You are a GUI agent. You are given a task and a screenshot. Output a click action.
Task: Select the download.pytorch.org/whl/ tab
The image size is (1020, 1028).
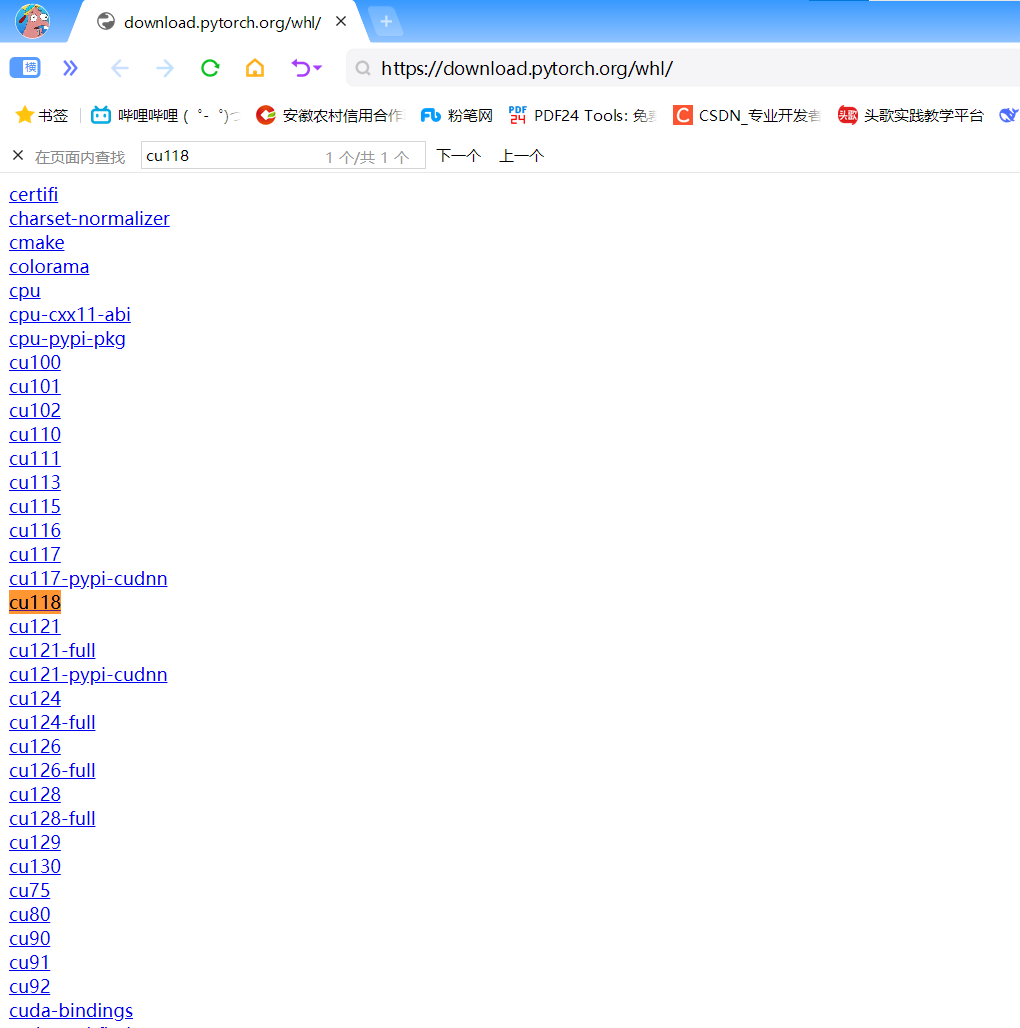click(222, 22)
